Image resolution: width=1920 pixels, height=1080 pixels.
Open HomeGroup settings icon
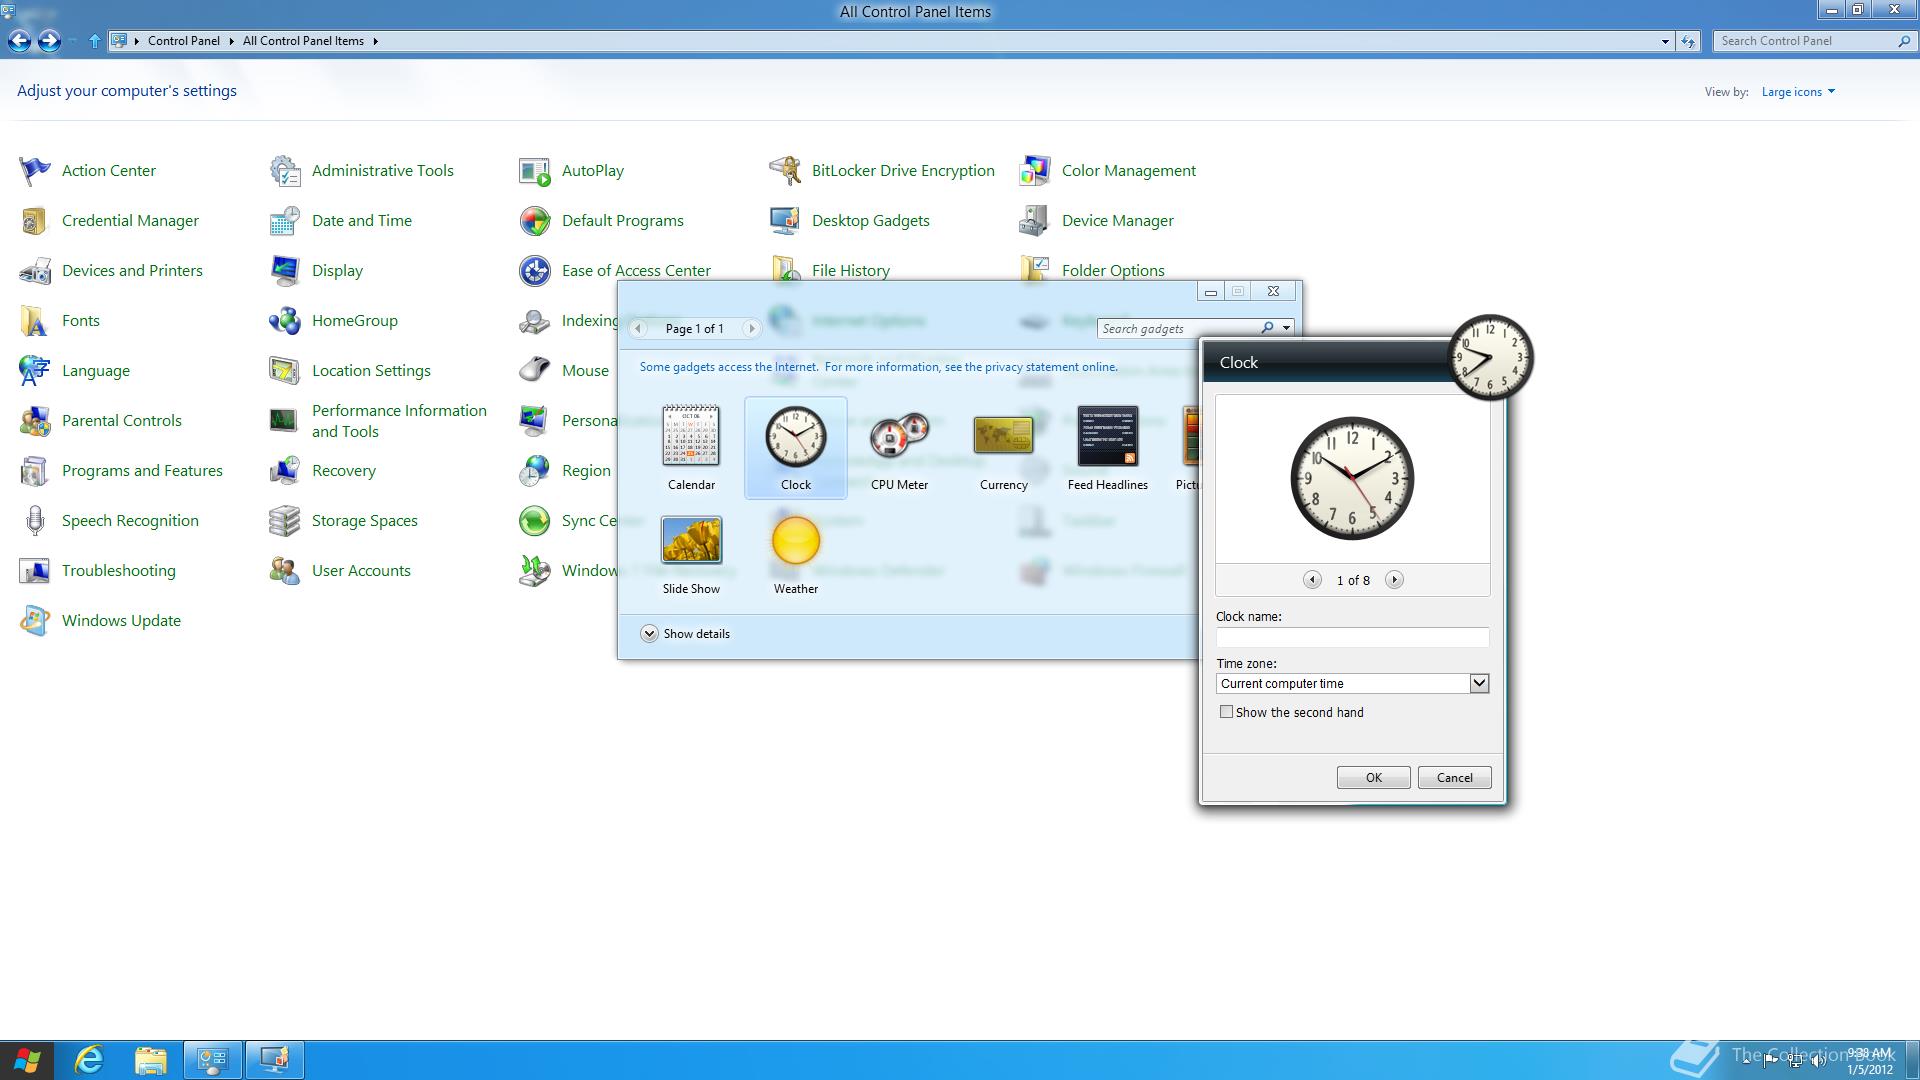tap(285, 321)
